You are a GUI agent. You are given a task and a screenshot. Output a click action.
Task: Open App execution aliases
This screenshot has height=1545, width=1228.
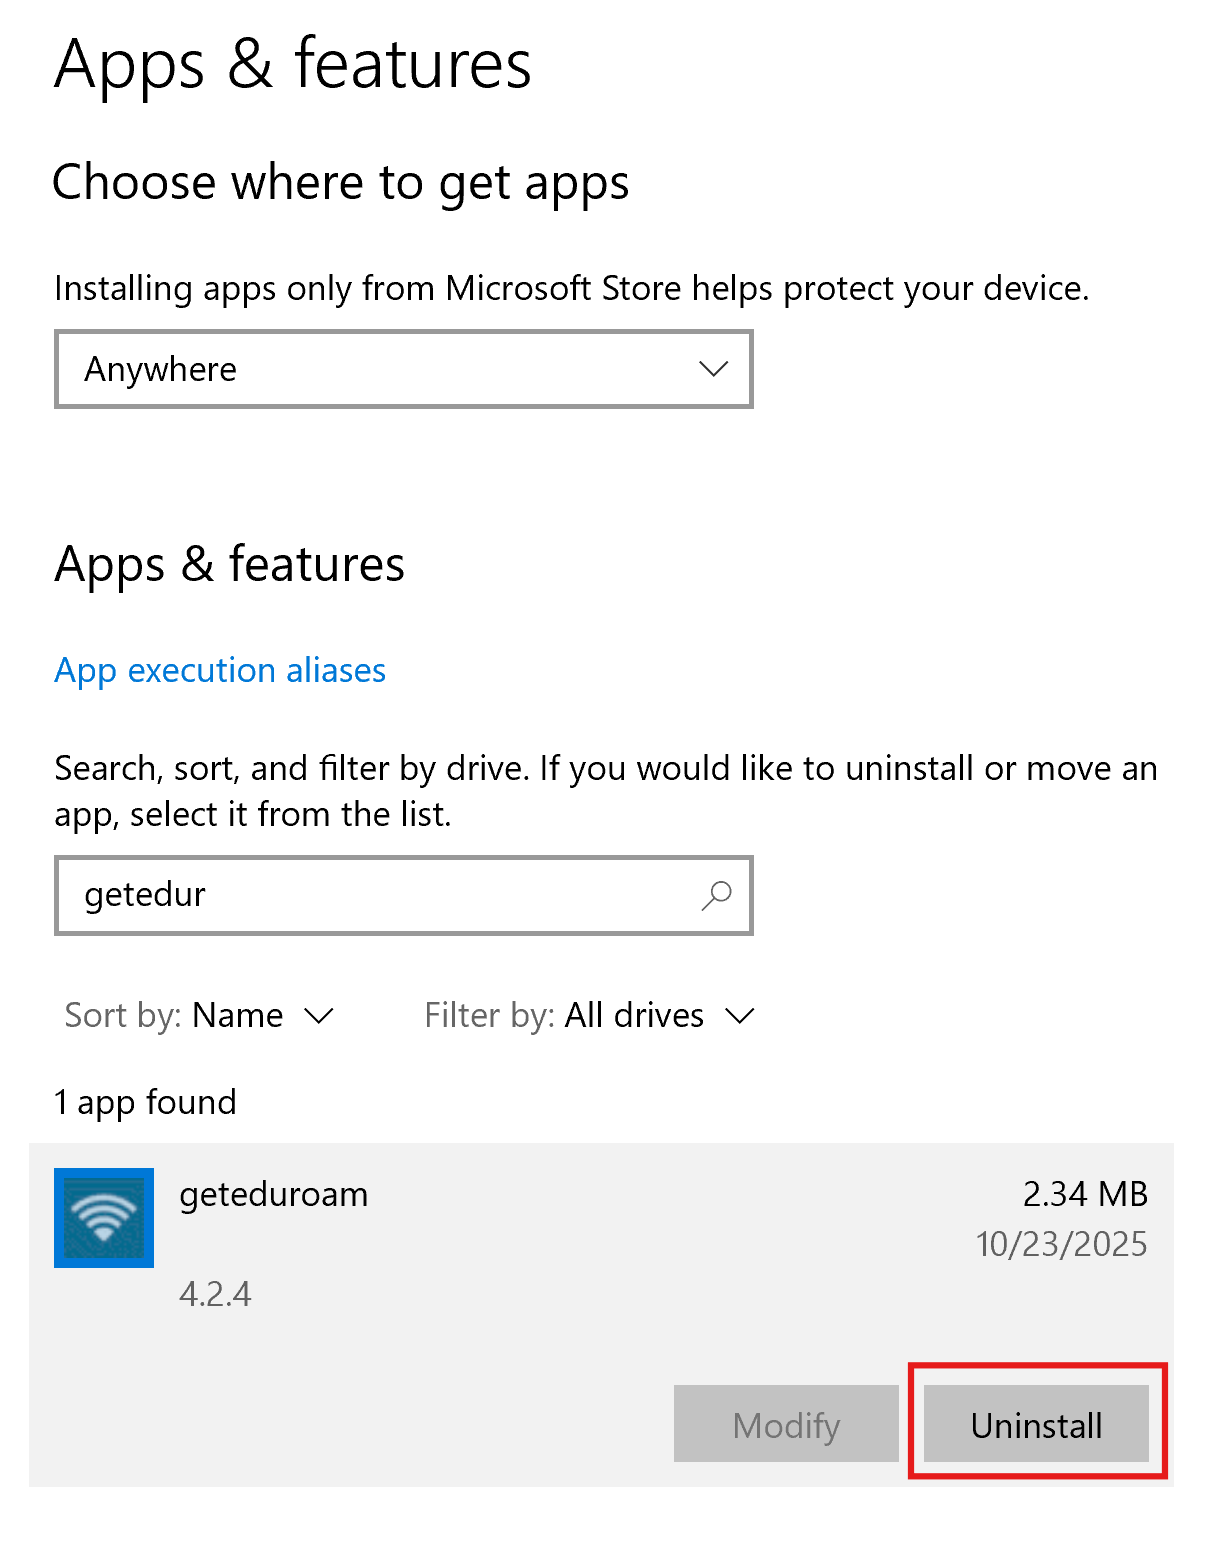tap(219, 671)
